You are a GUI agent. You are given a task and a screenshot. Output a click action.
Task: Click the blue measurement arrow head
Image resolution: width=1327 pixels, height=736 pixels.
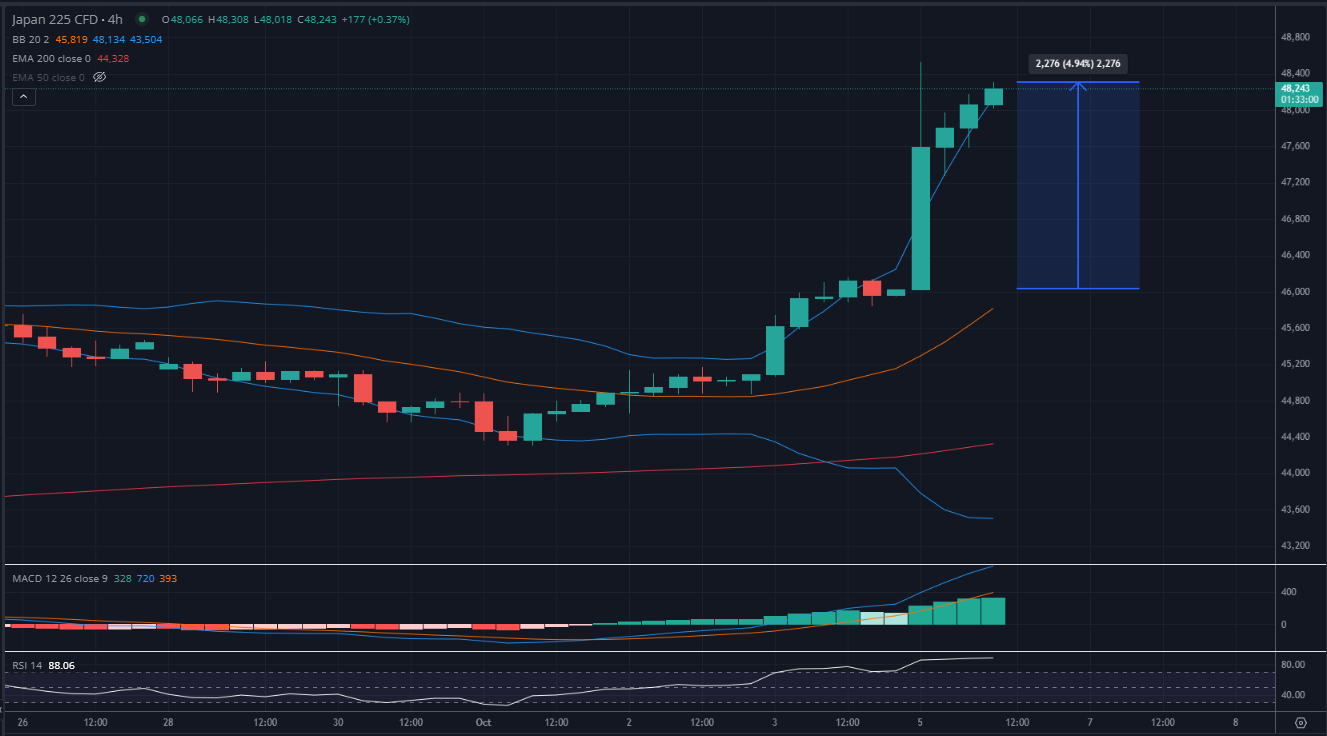pyautogui.click(x=1078, y=86)
